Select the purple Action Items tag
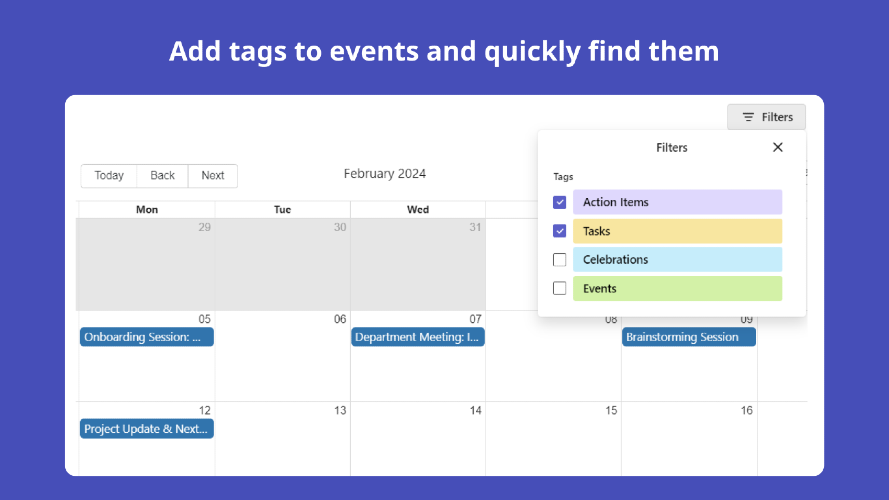 click(678, 202)
